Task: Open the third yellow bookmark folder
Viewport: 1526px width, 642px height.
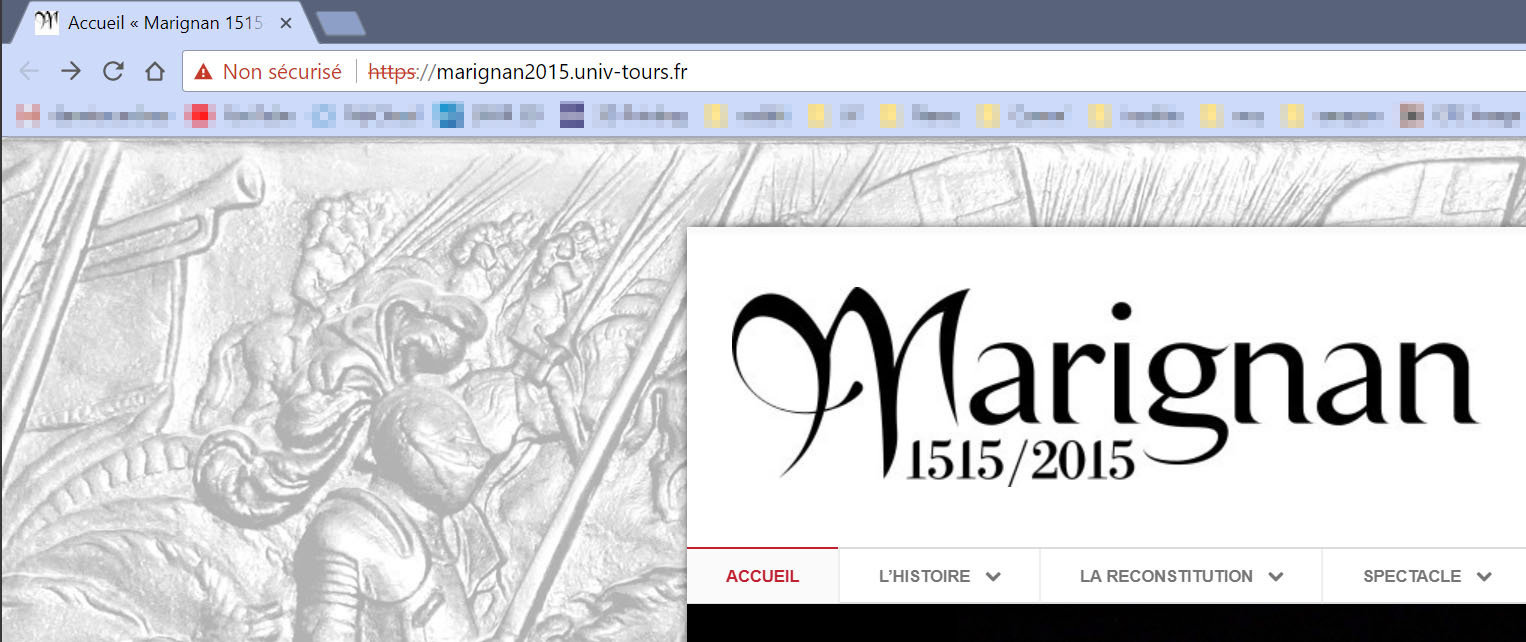Action: tap(890, 116)
